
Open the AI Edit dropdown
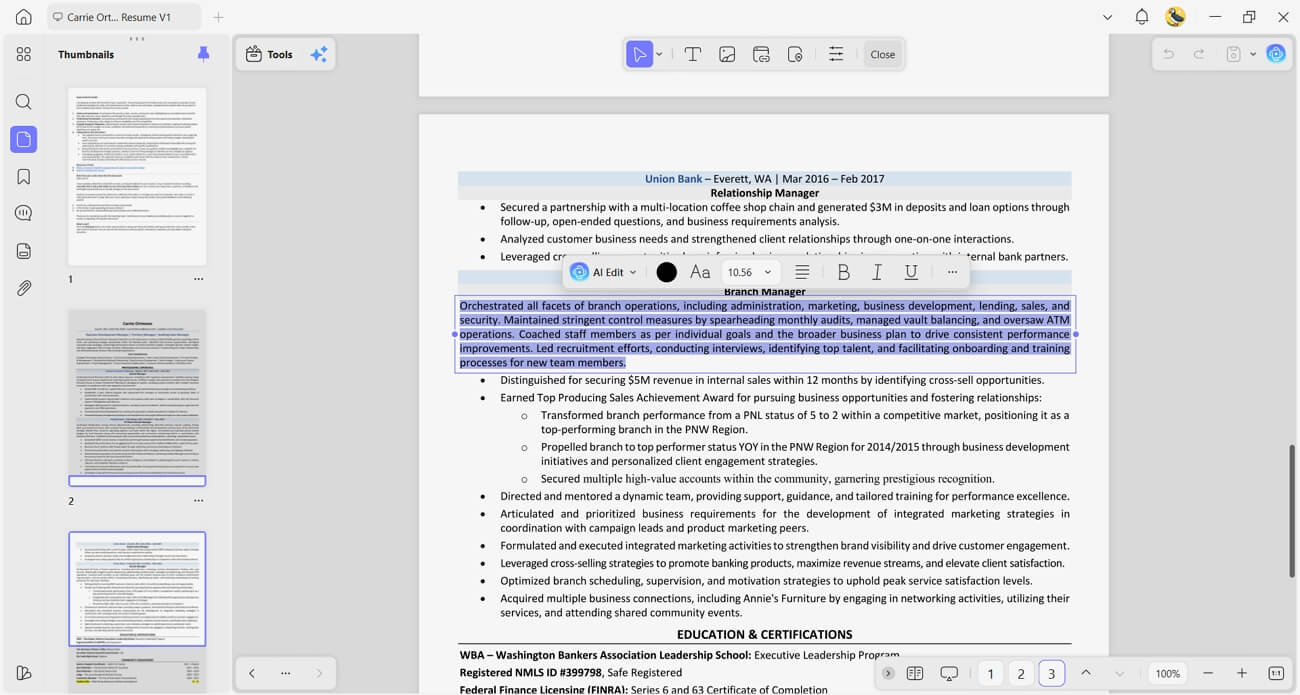click(x=603, y=272)
